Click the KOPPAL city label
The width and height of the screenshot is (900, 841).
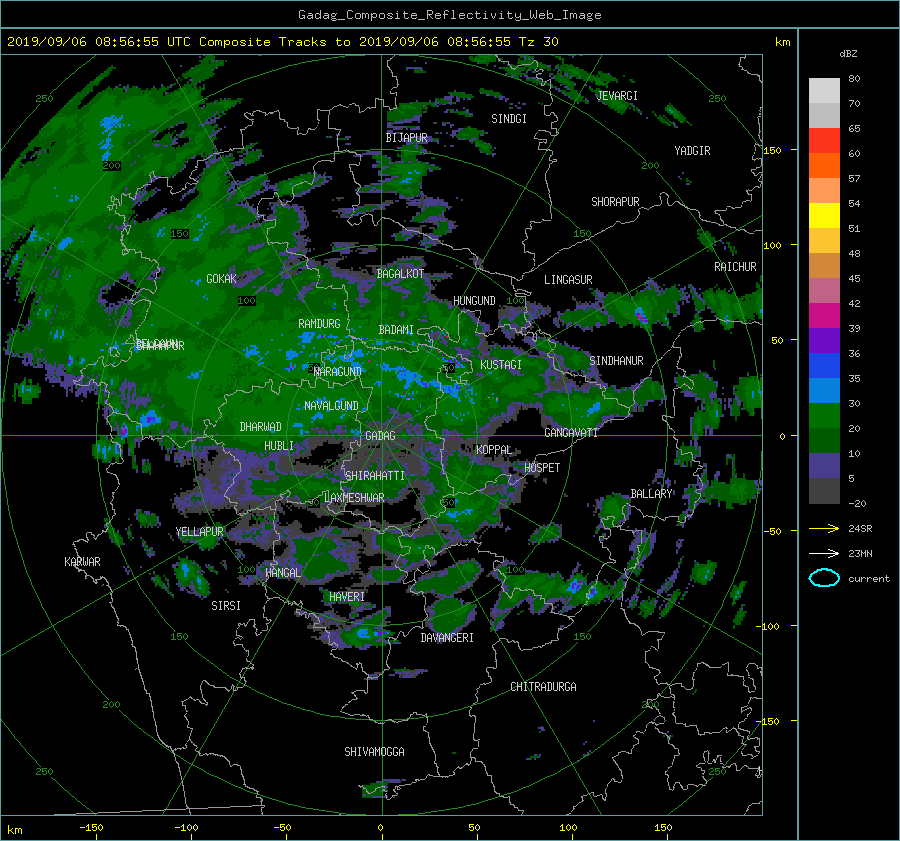494,450
